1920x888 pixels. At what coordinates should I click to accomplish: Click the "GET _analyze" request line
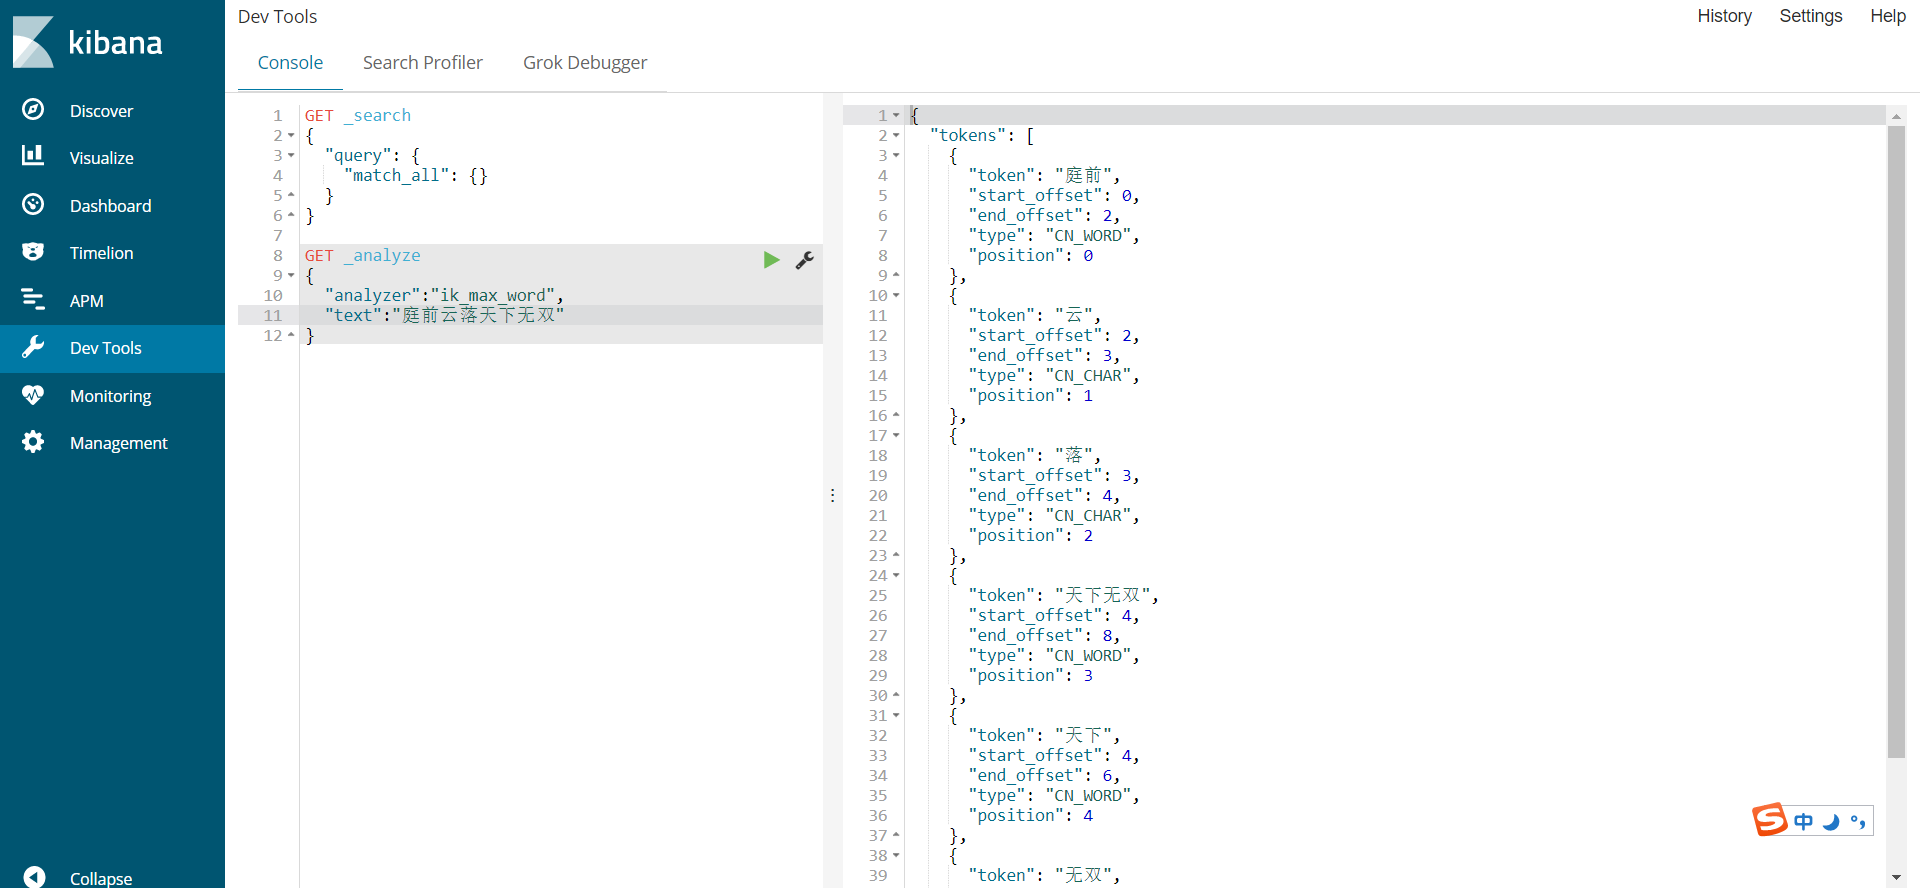tap(363, 256)
